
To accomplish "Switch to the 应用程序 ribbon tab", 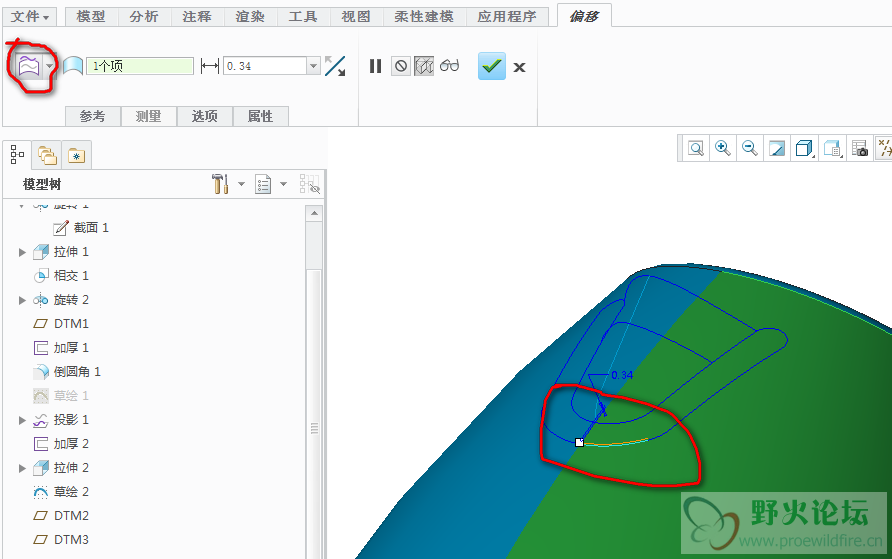I will pos(507,16).
